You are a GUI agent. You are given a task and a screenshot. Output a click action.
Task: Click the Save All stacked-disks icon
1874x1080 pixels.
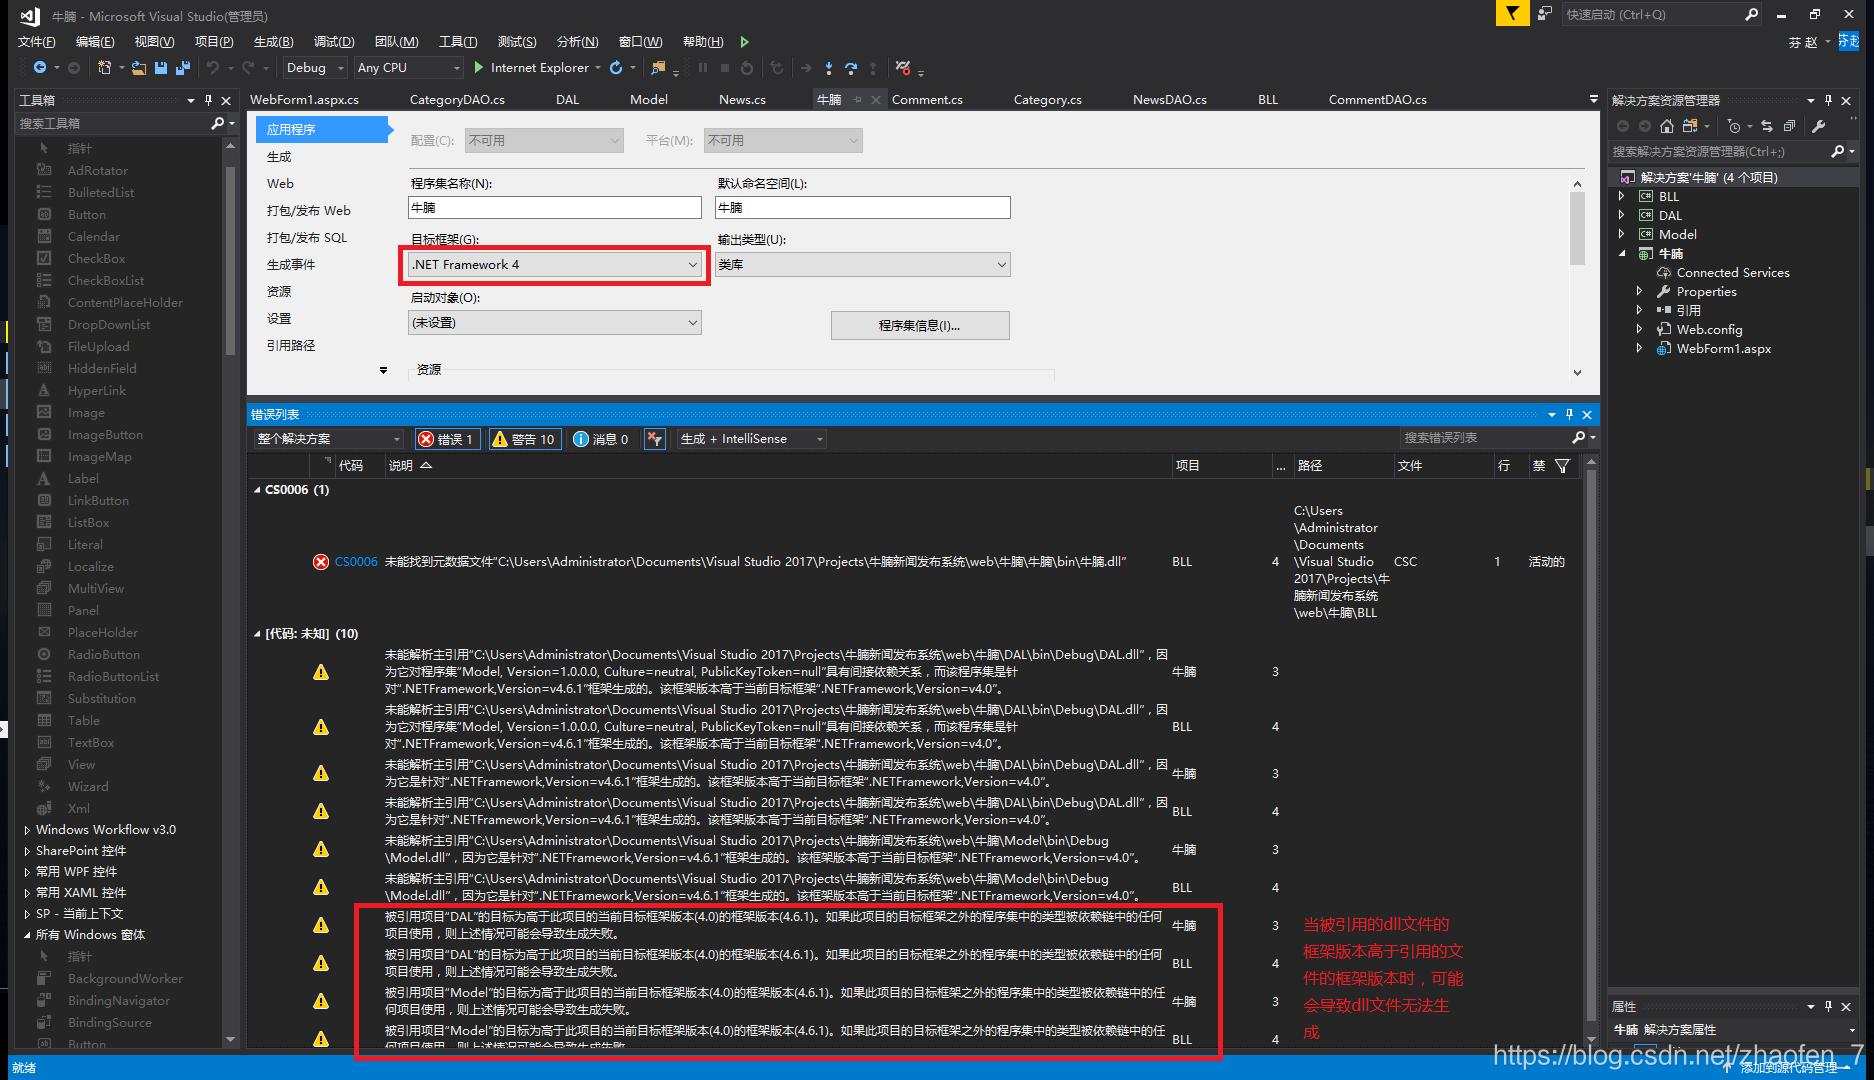pos(182,68)
